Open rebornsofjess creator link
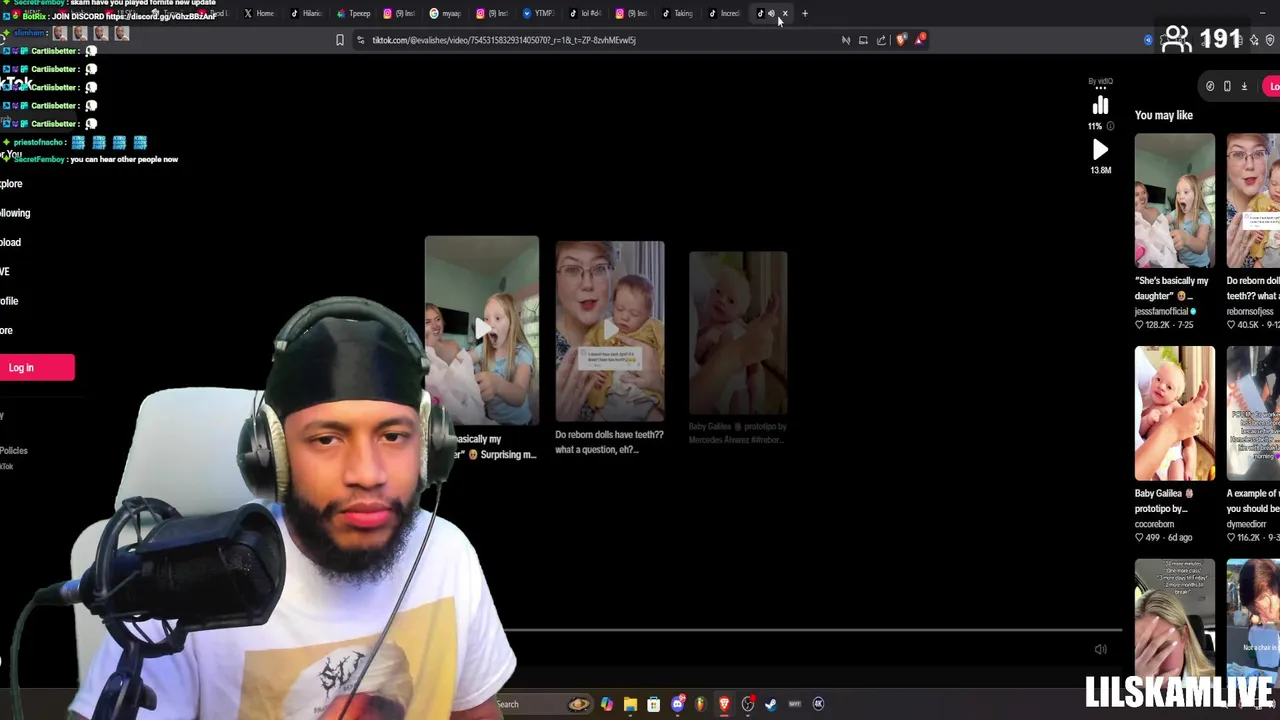The image size is (1280, 720). (x=1252, y=312)
